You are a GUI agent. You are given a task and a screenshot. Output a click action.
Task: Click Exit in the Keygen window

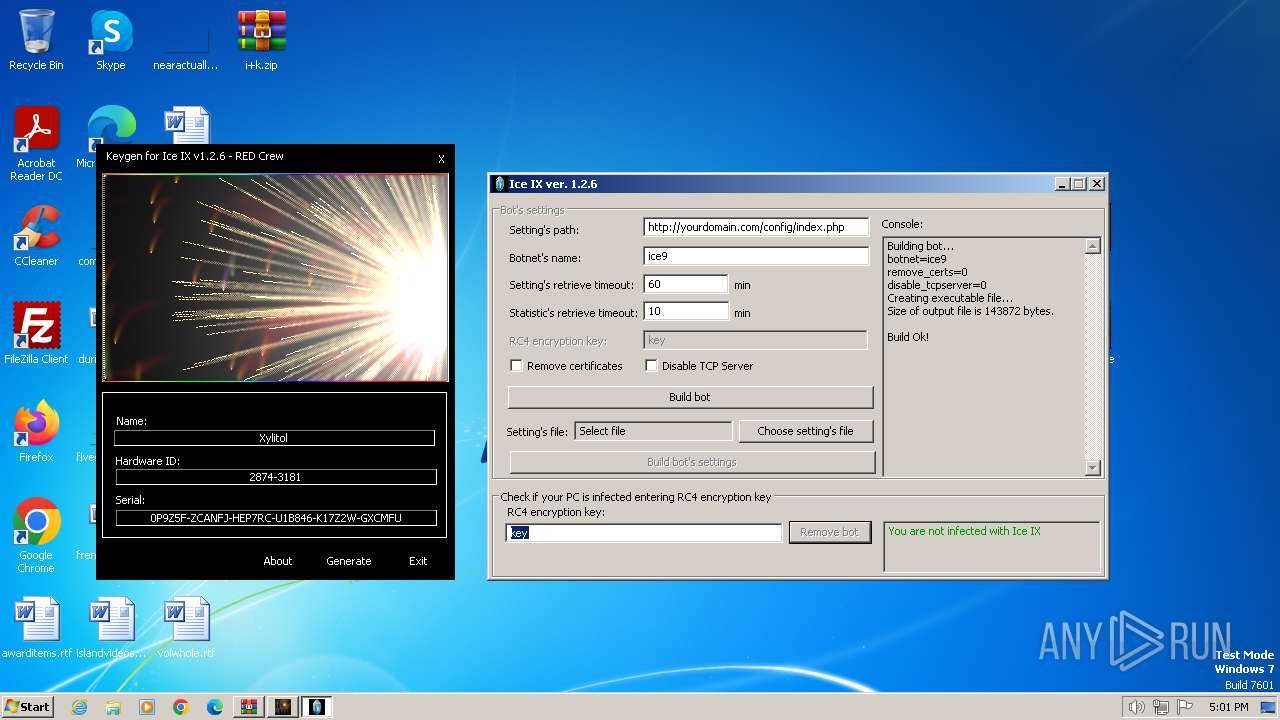point(418,561)
